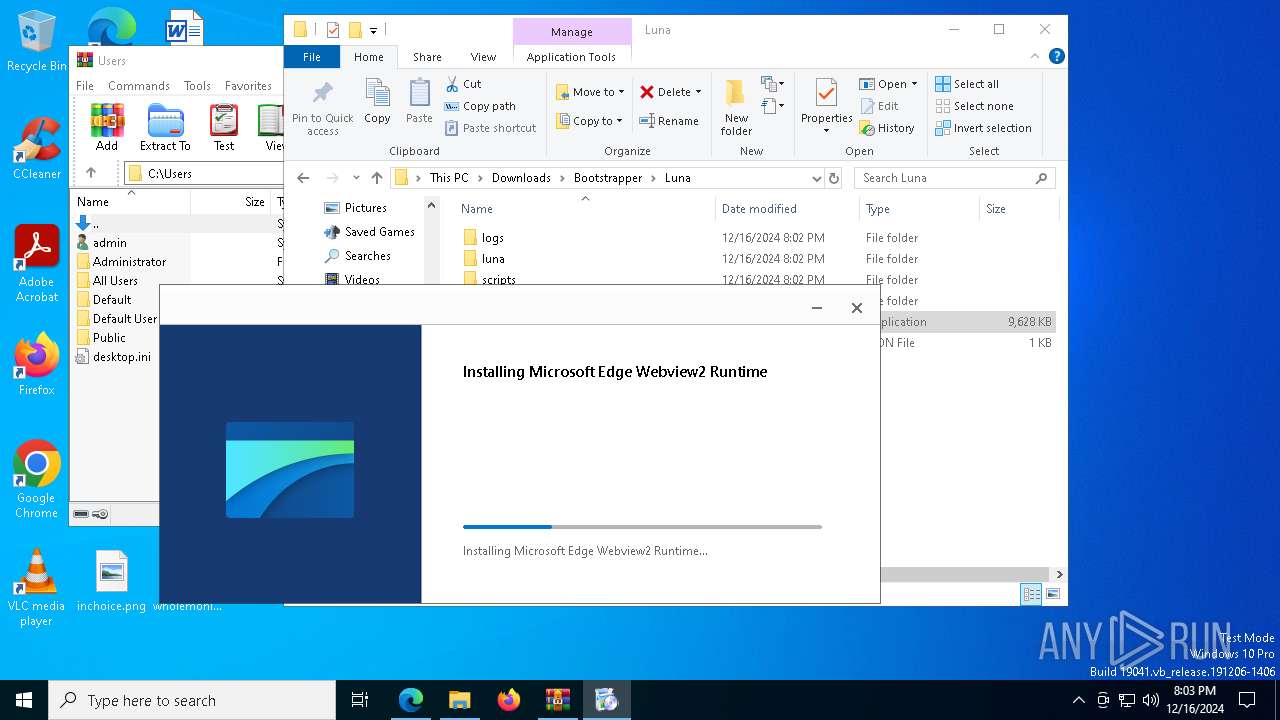Open WinRAR Favorites menu
The image size is (1280, 720).
[248, 86]
